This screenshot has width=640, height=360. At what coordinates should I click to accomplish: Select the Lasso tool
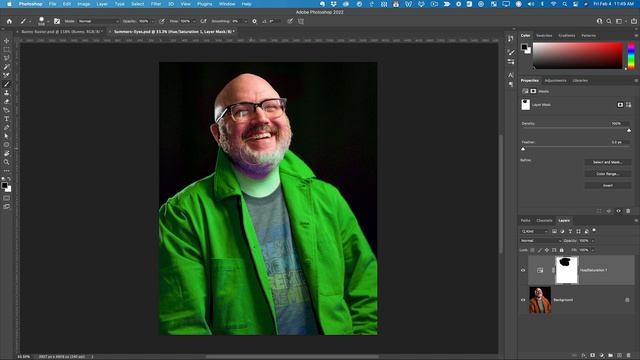pos(7,58)
